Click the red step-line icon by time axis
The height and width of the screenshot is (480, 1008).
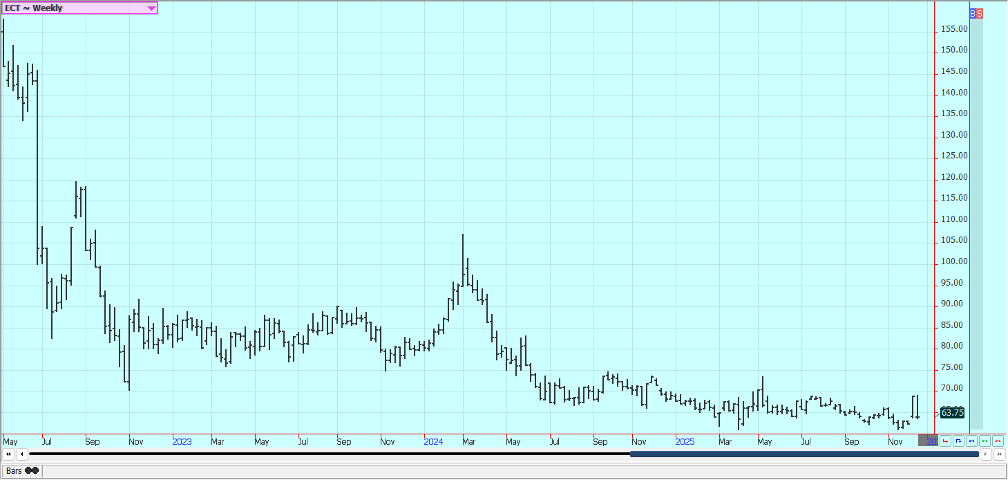point(945,441)
